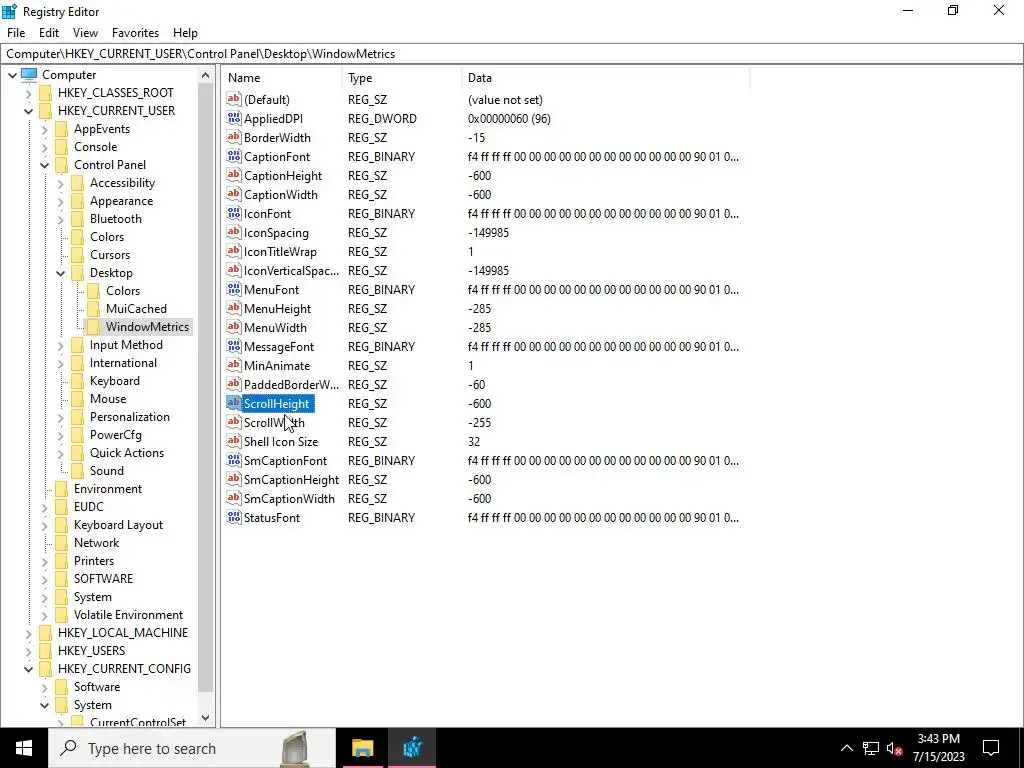Click the Registry Editor title bar icon
Image resolution: width=1024 pixels, height=768 pixels.
pyautogui.click(x=10, y=11)
